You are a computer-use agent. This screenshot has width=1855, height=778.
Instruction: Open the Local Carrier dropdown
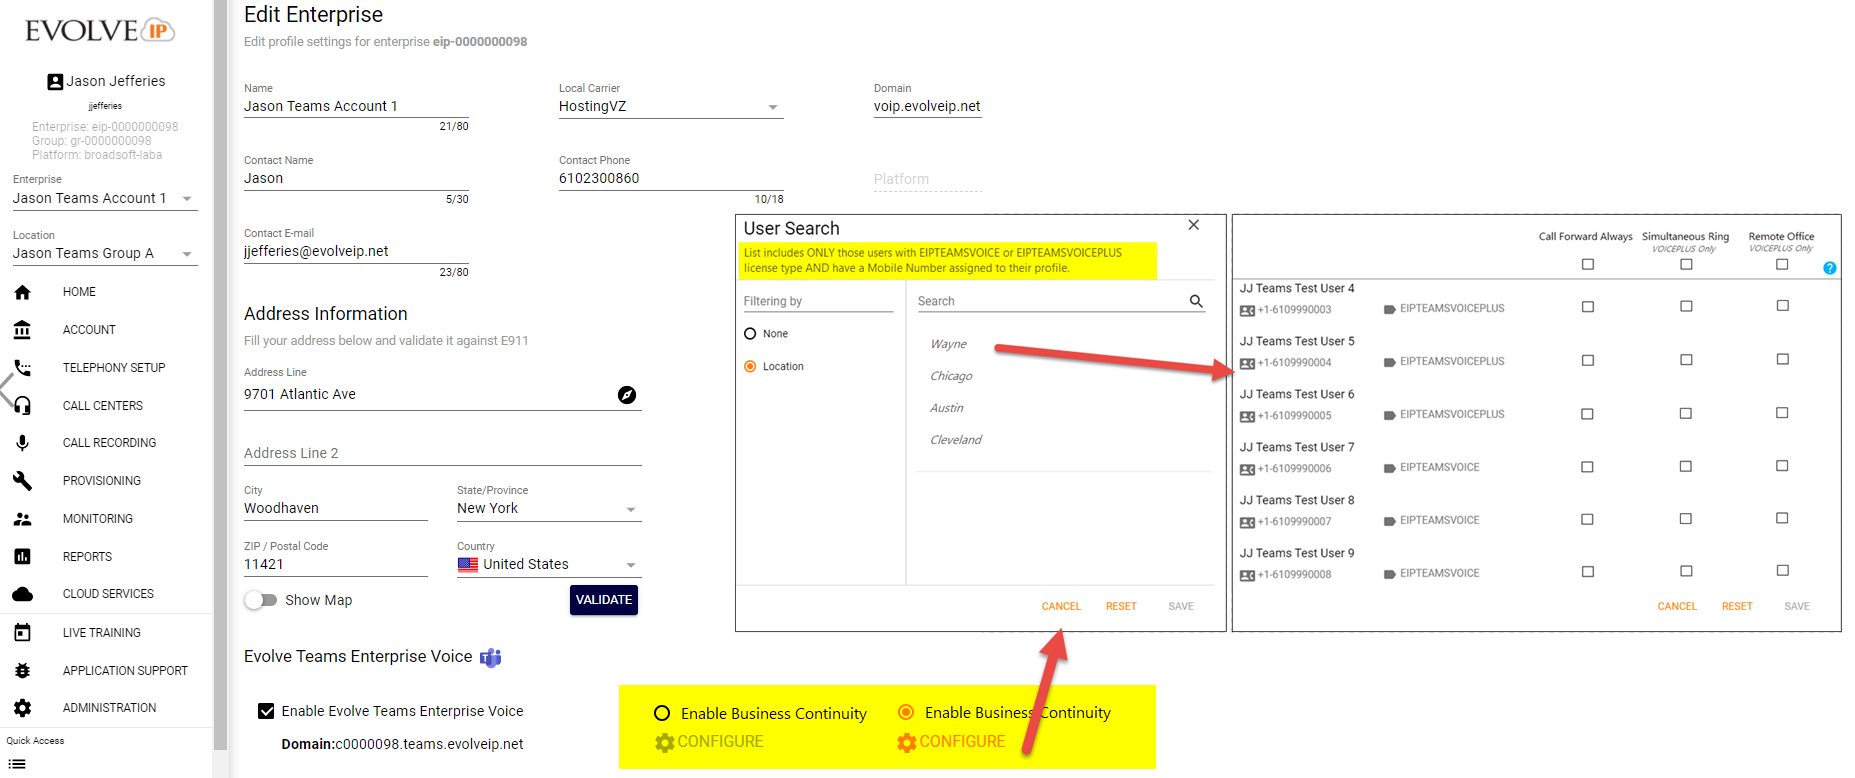(x=772, y=107)
